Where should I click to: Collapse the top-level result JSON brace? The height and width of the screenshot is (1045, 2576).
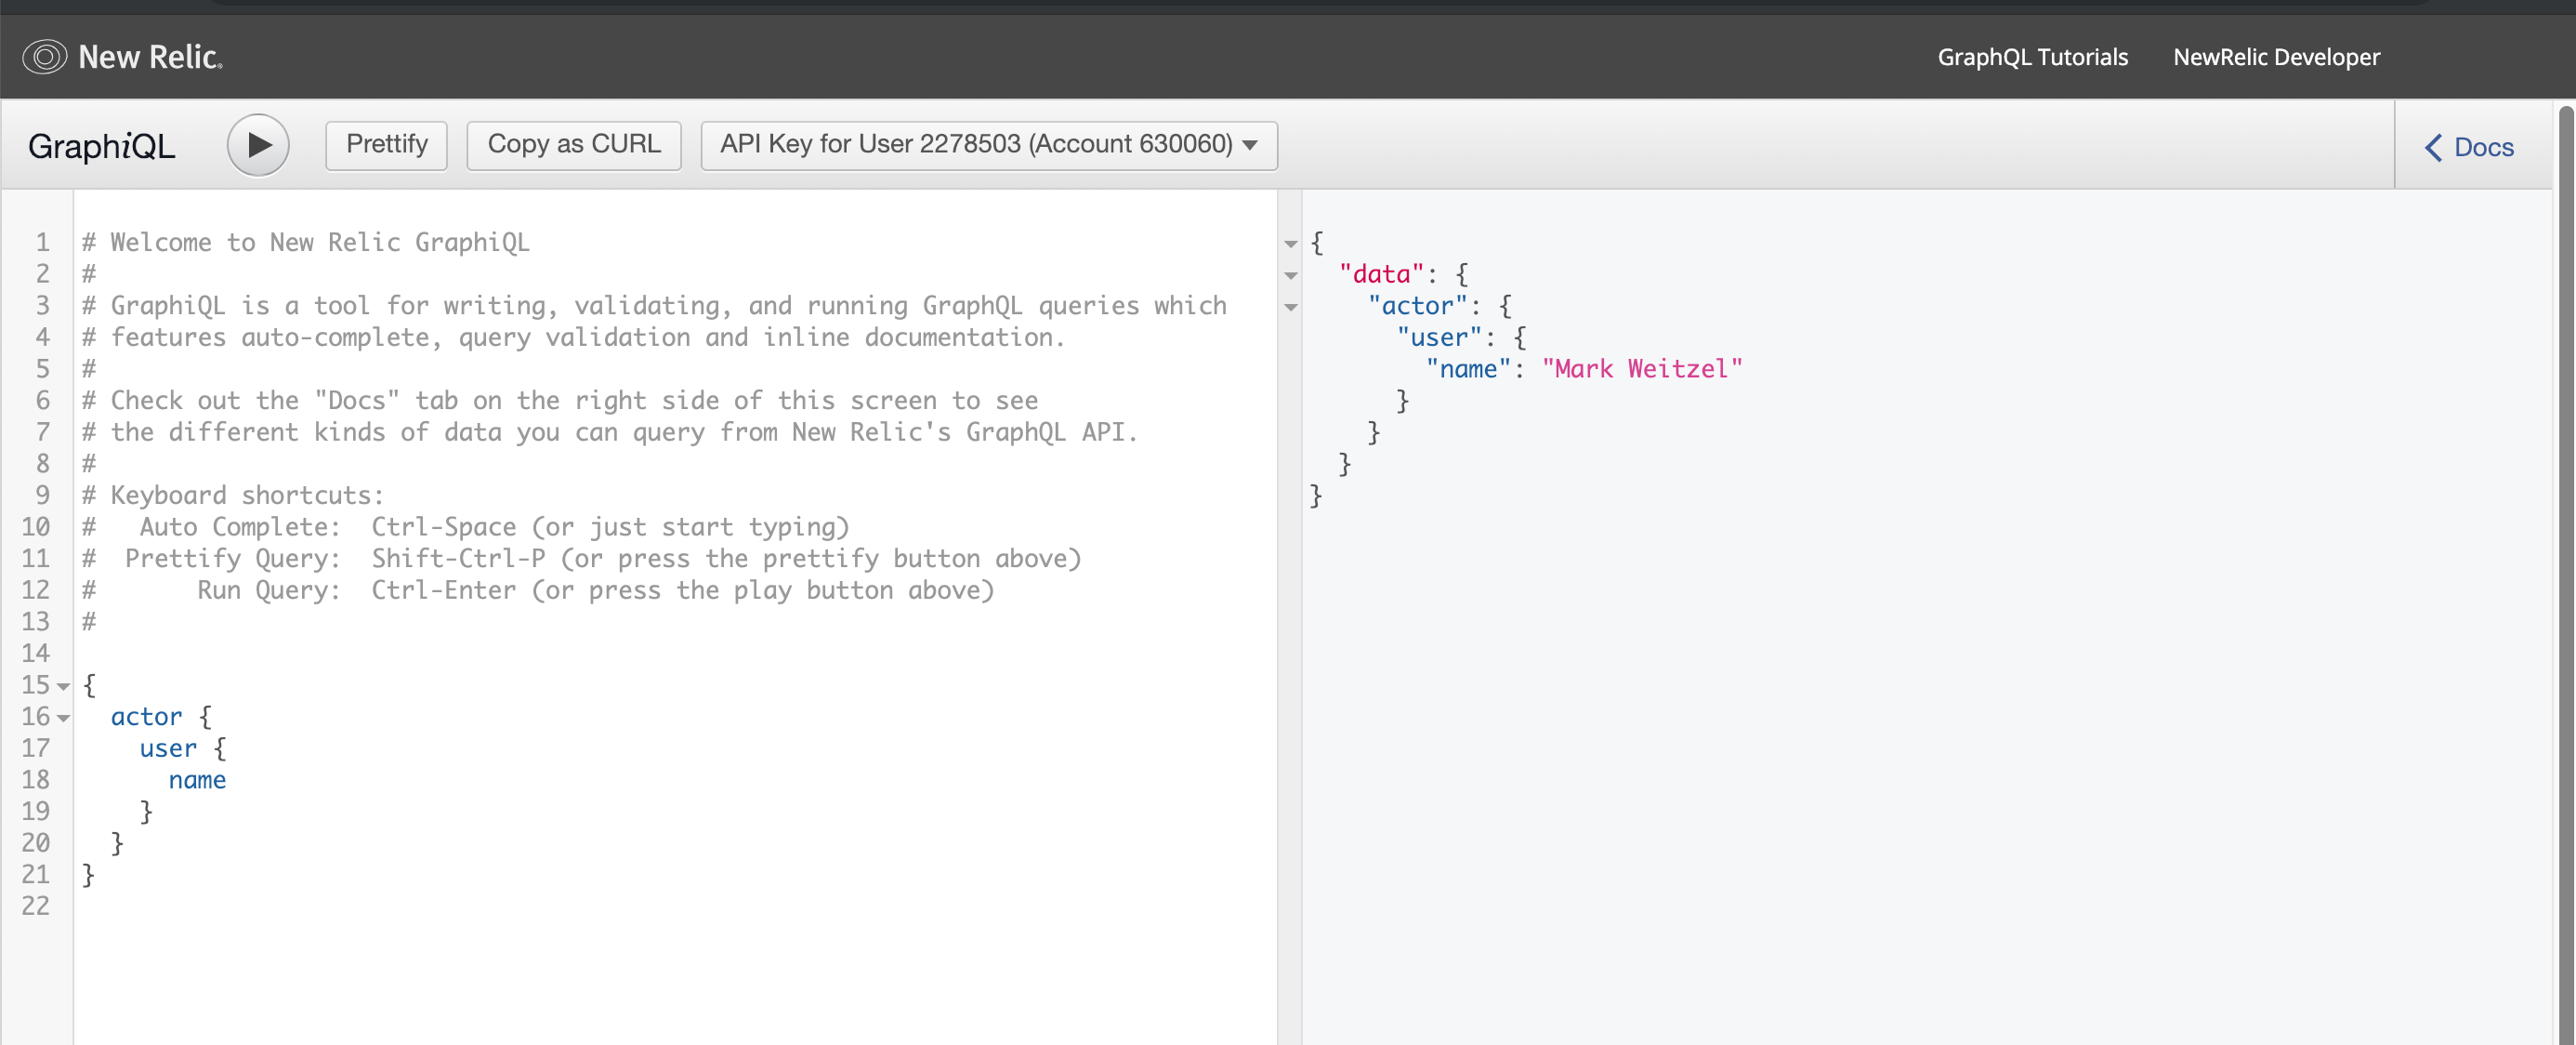pos(1290,244)
